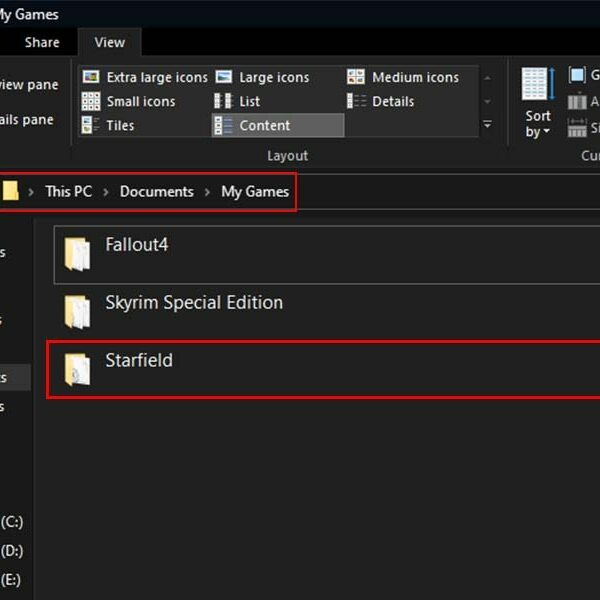Image resolution: width=600 pixels, height=600 pixels.
Task: Toggle the Details pane button
Action: tap(26, 120)
